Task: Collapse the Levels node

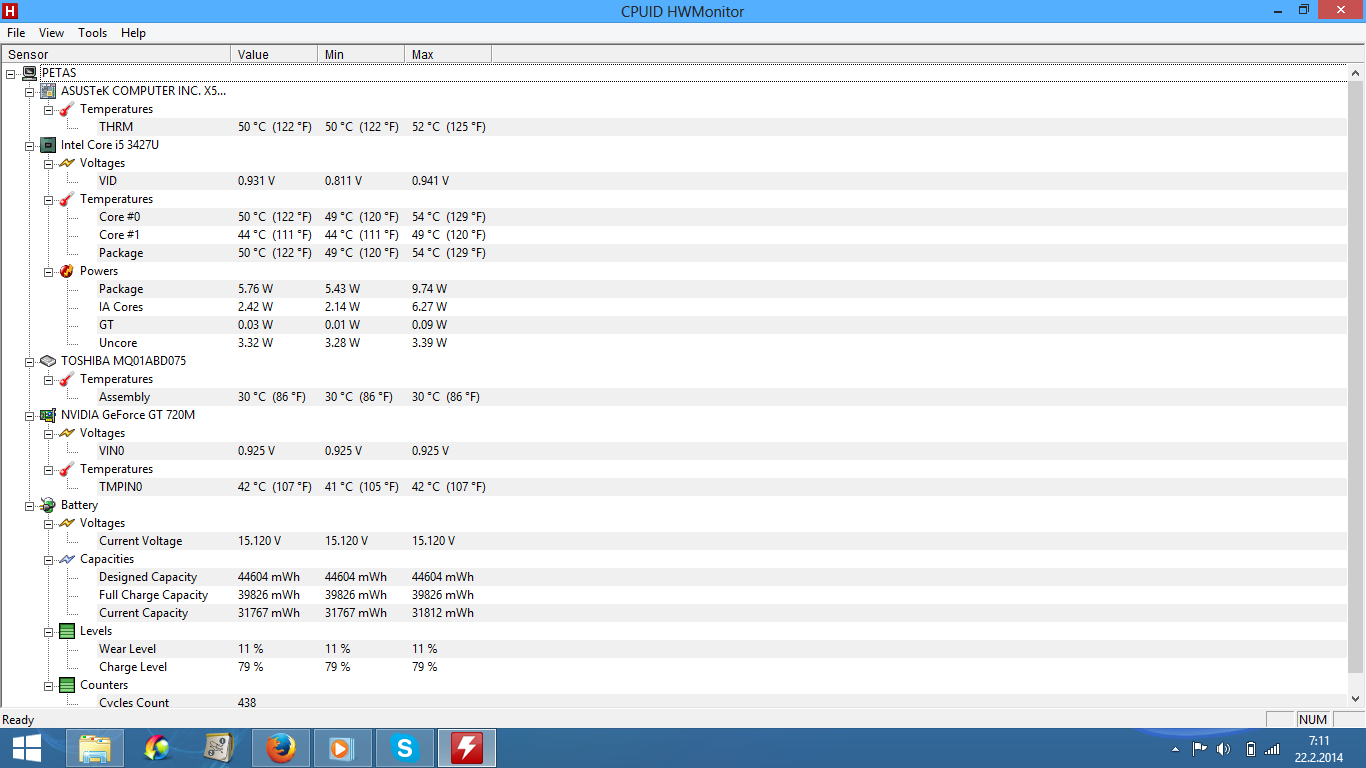Action: (49, 631)
